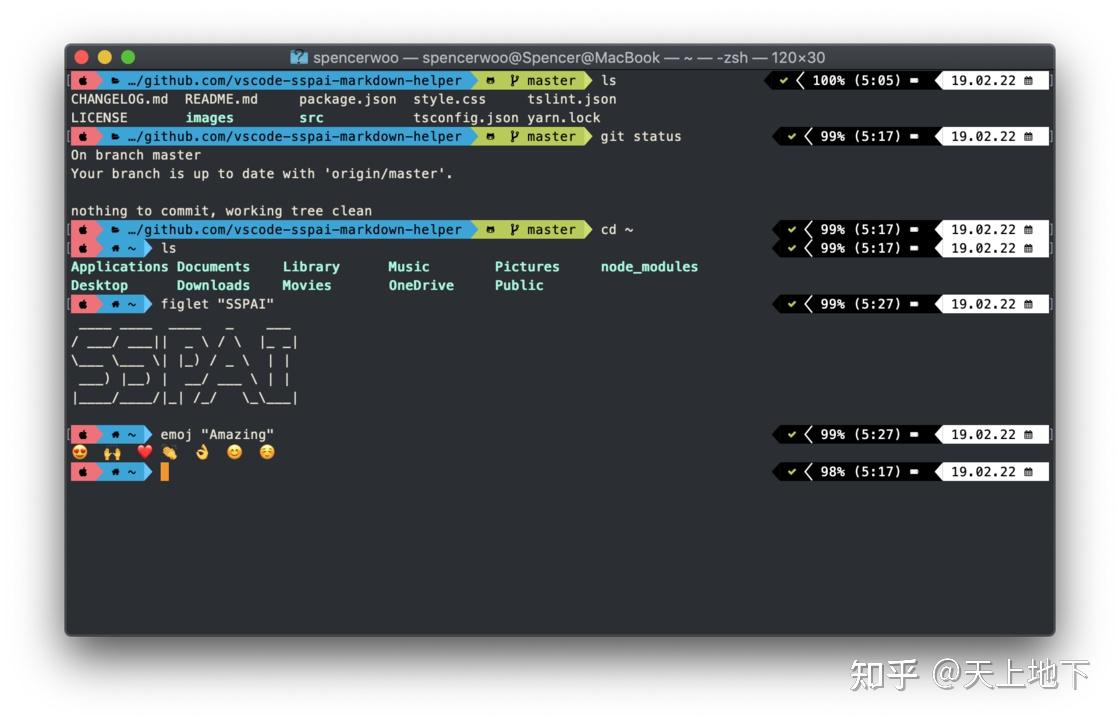Click the 'Desktop' folder name
The height and width of the screenshot is (722, 1120).
(x=99, y=286)
